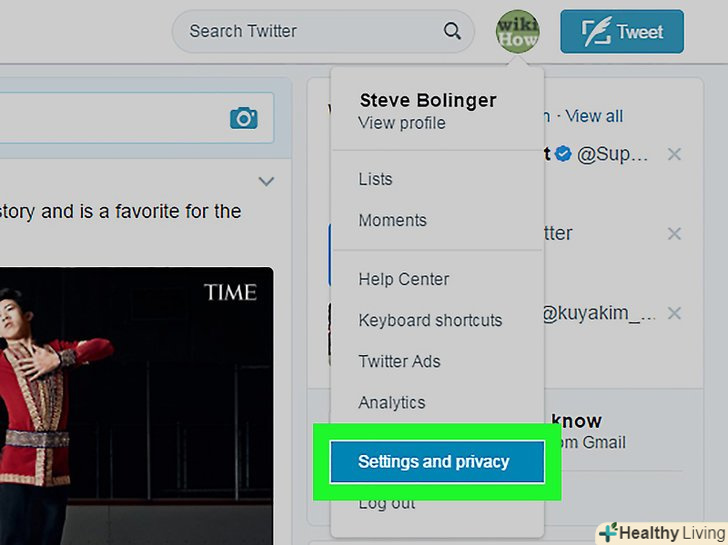Select Moments from the dropdown menu
Image resolution: width=728 pixels, height=545 pixels.
point(392,220)
